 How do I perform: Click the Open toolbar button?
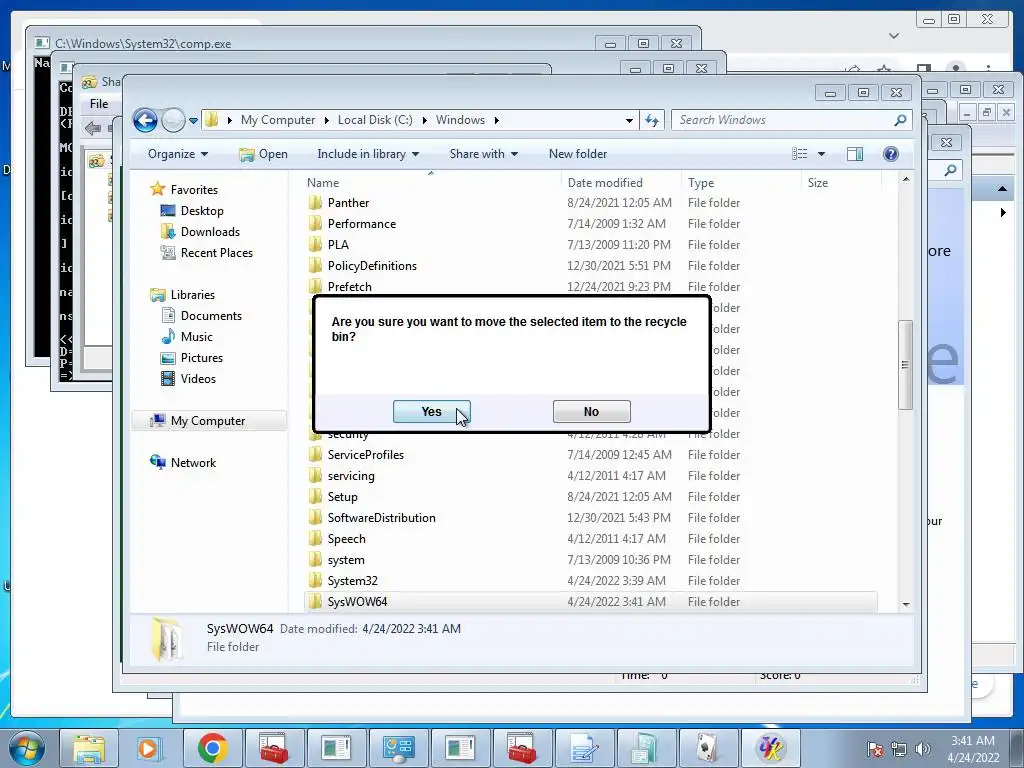pyautogui.click(x=263, y=154)
